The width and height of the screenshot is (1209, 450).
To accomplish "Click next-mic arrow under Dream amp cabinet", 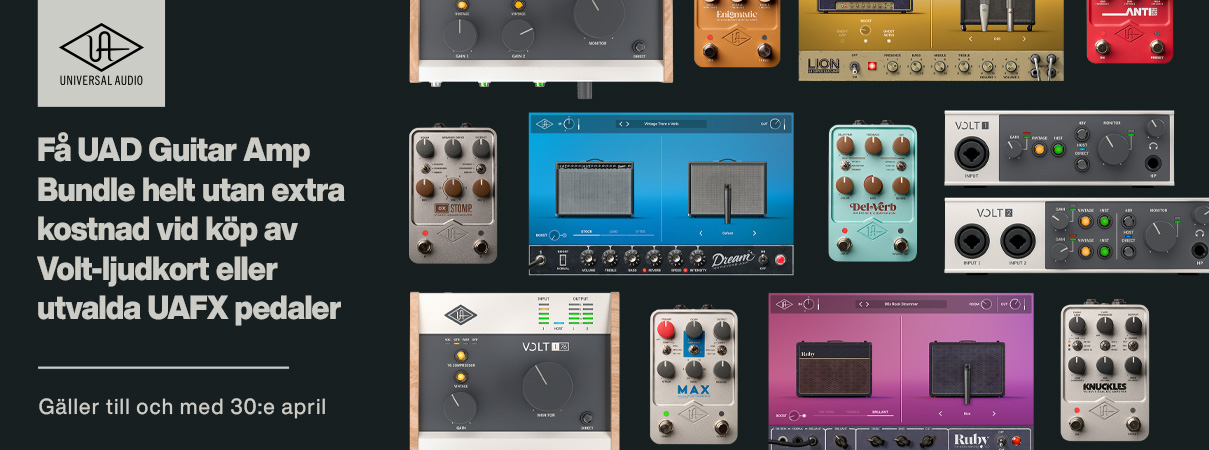I will point(753,232).
